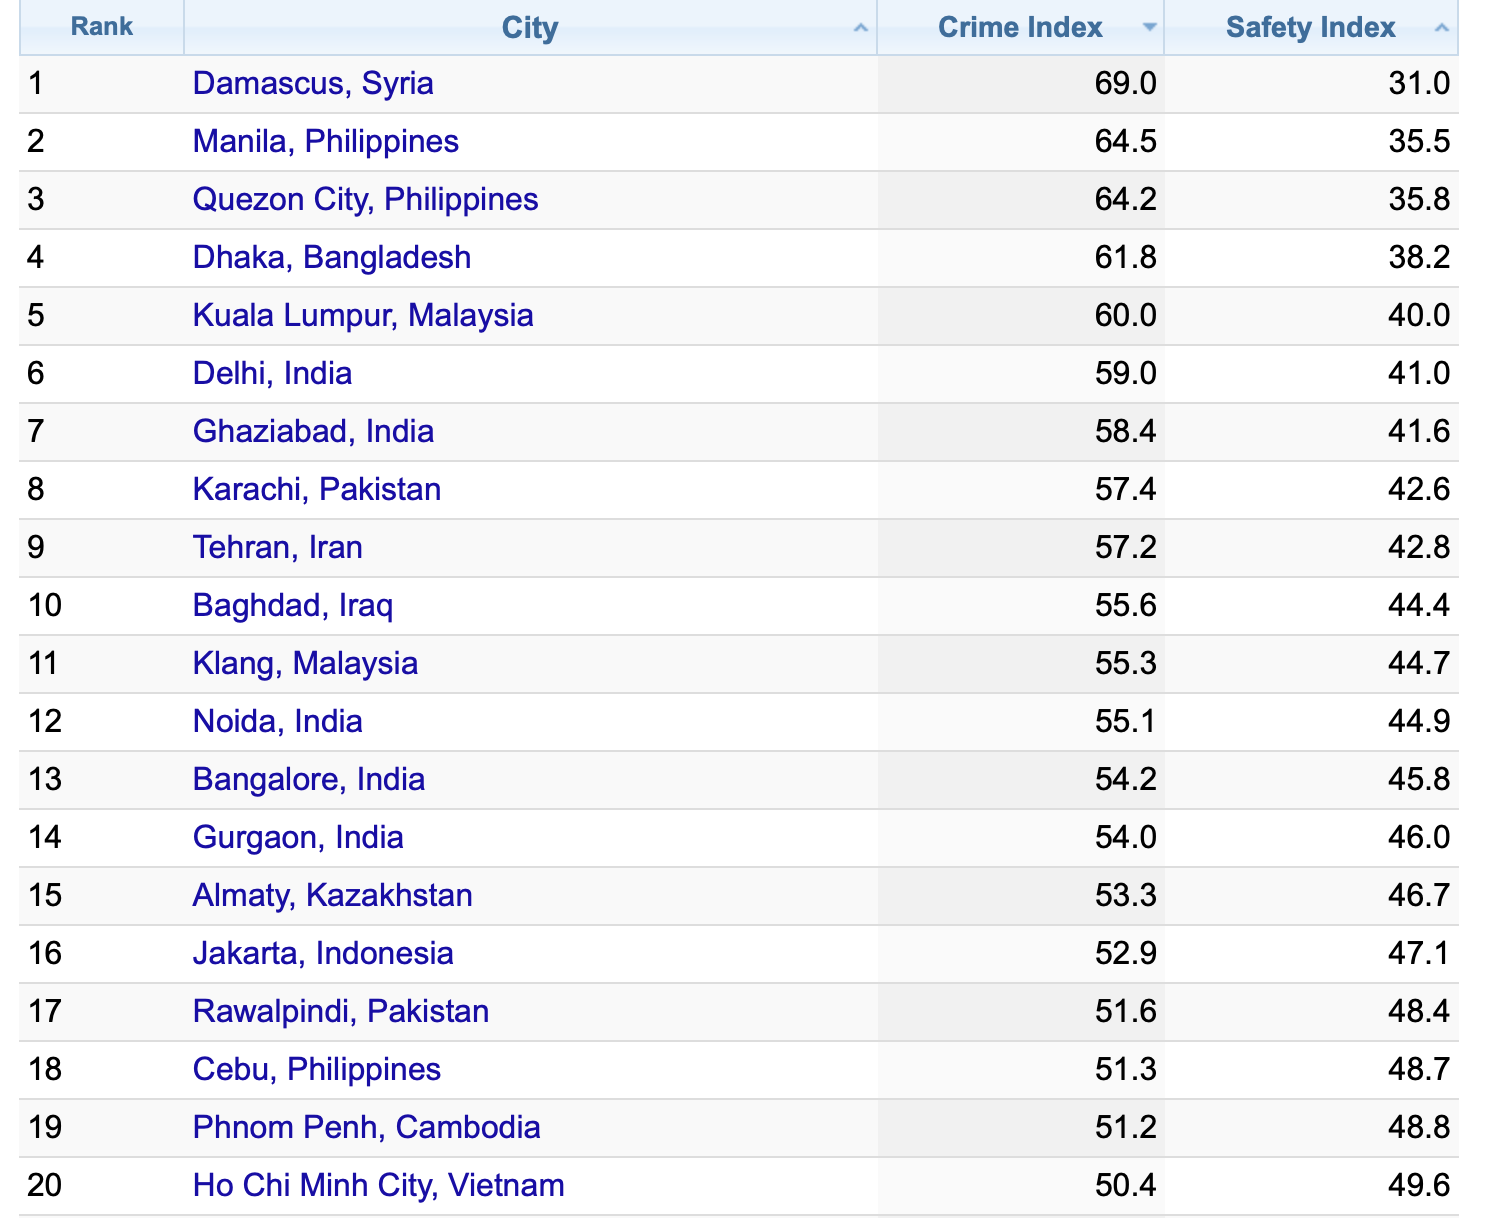Screen dimensions: 1488x1218
Task: Select safety index value 45.8 for Bangalore
Action: tap(1419, 779)
